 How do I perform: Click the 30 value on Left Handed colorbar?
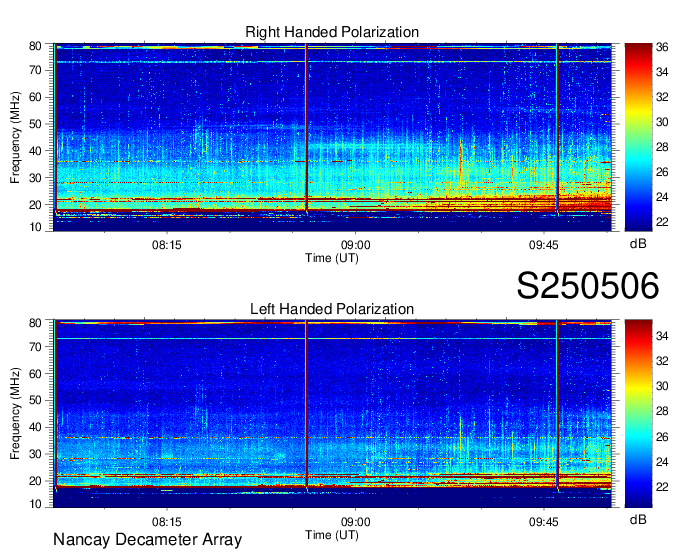click(662, 386)
